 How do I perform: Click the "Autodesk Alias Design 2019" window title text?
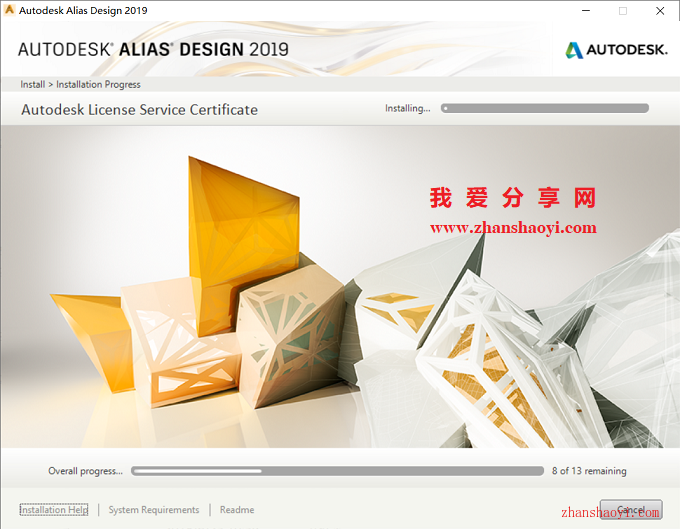83,10
